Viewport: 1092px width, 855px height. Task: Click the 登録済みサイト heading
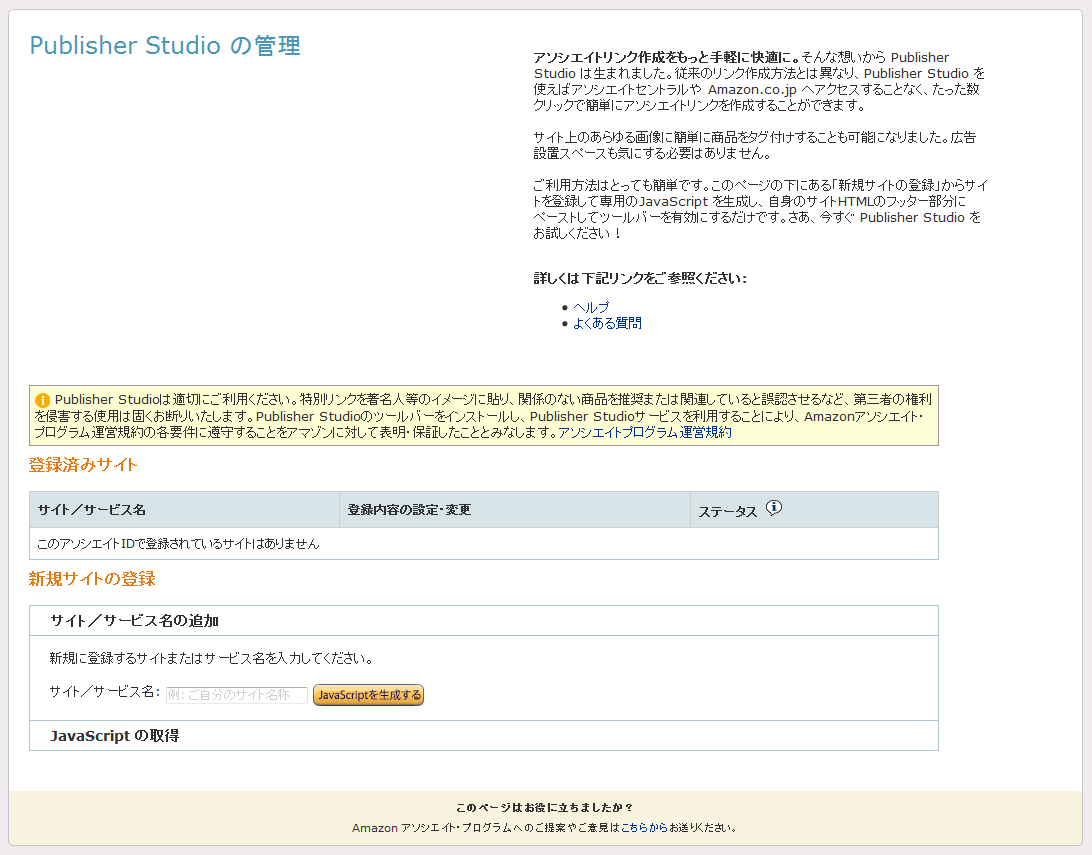click(x=83, y=465)
